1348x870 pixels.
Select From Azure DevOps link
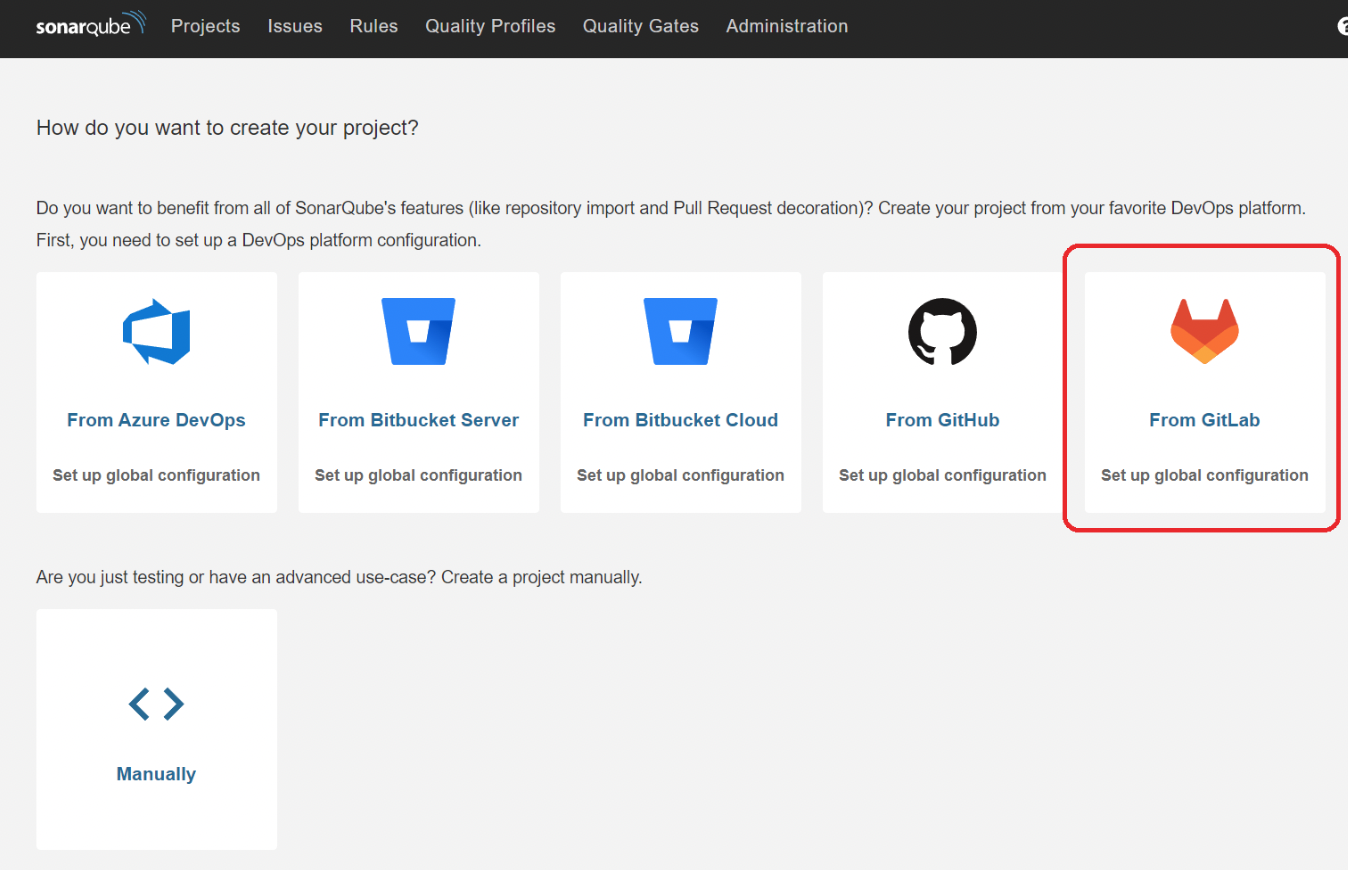(156, 420)
